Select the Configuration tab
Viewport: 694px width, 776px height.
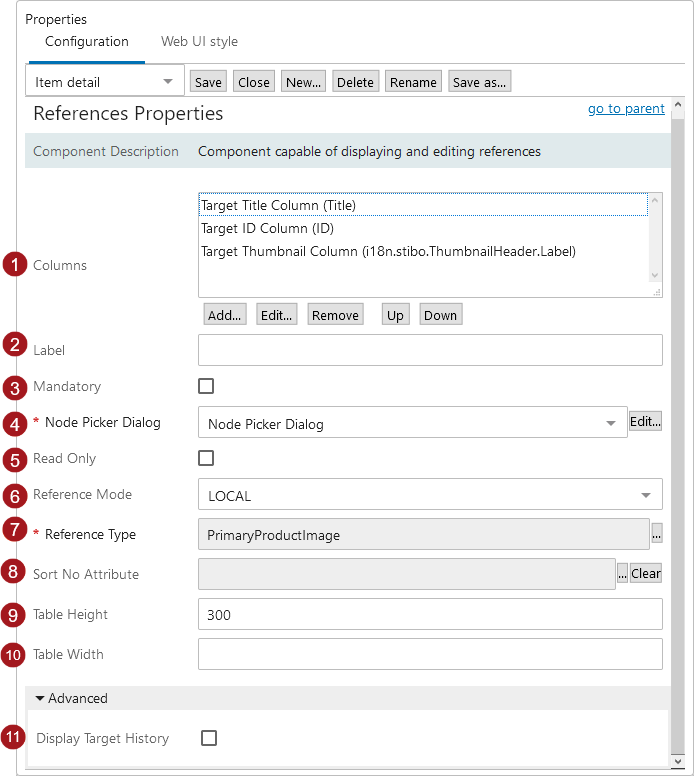pos(87,42)
